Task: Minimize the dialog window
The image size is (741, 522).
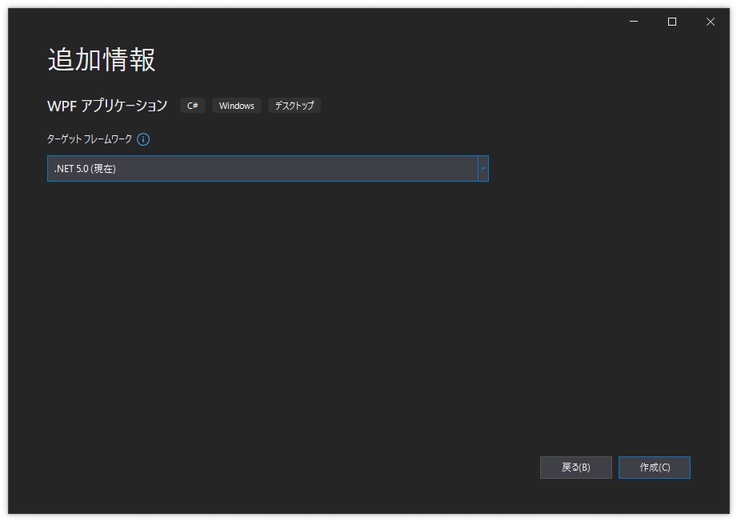Action: point(634,22)
